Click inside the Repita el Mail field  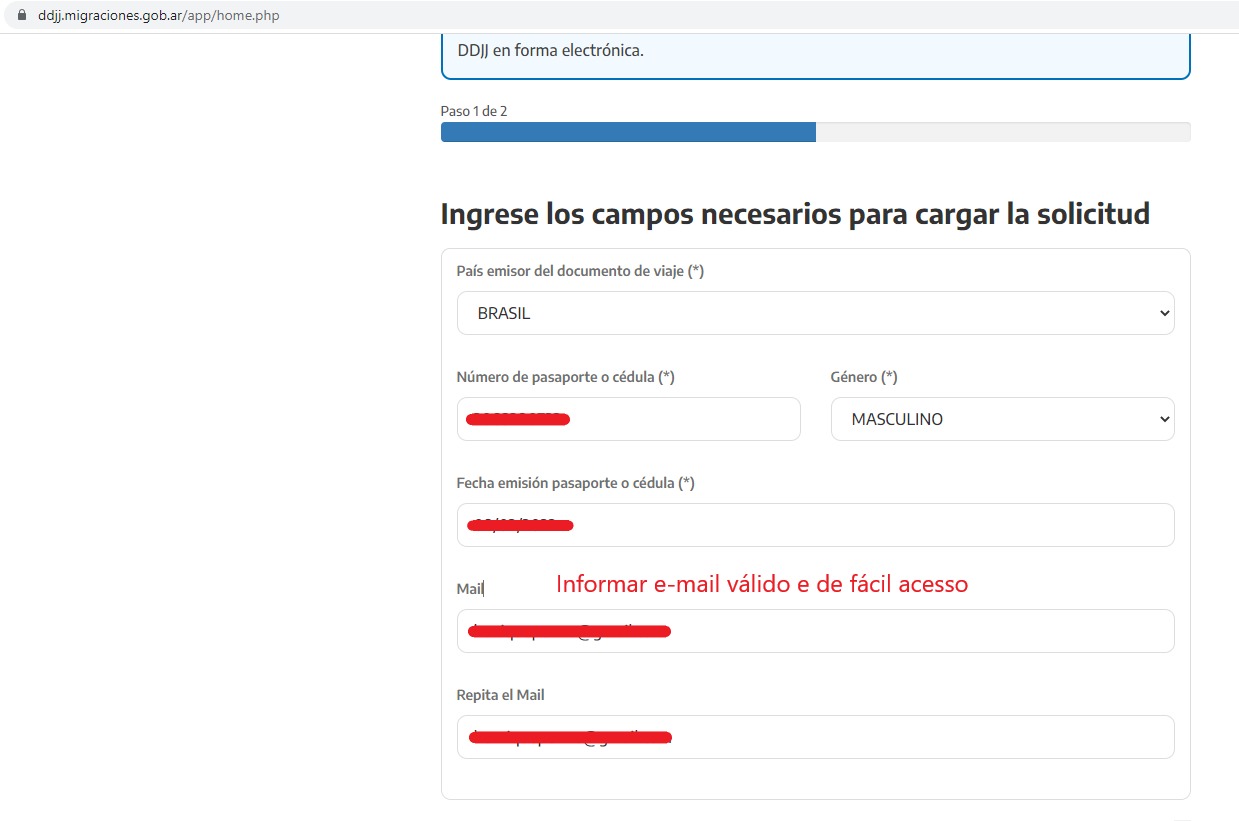point(815,737)
